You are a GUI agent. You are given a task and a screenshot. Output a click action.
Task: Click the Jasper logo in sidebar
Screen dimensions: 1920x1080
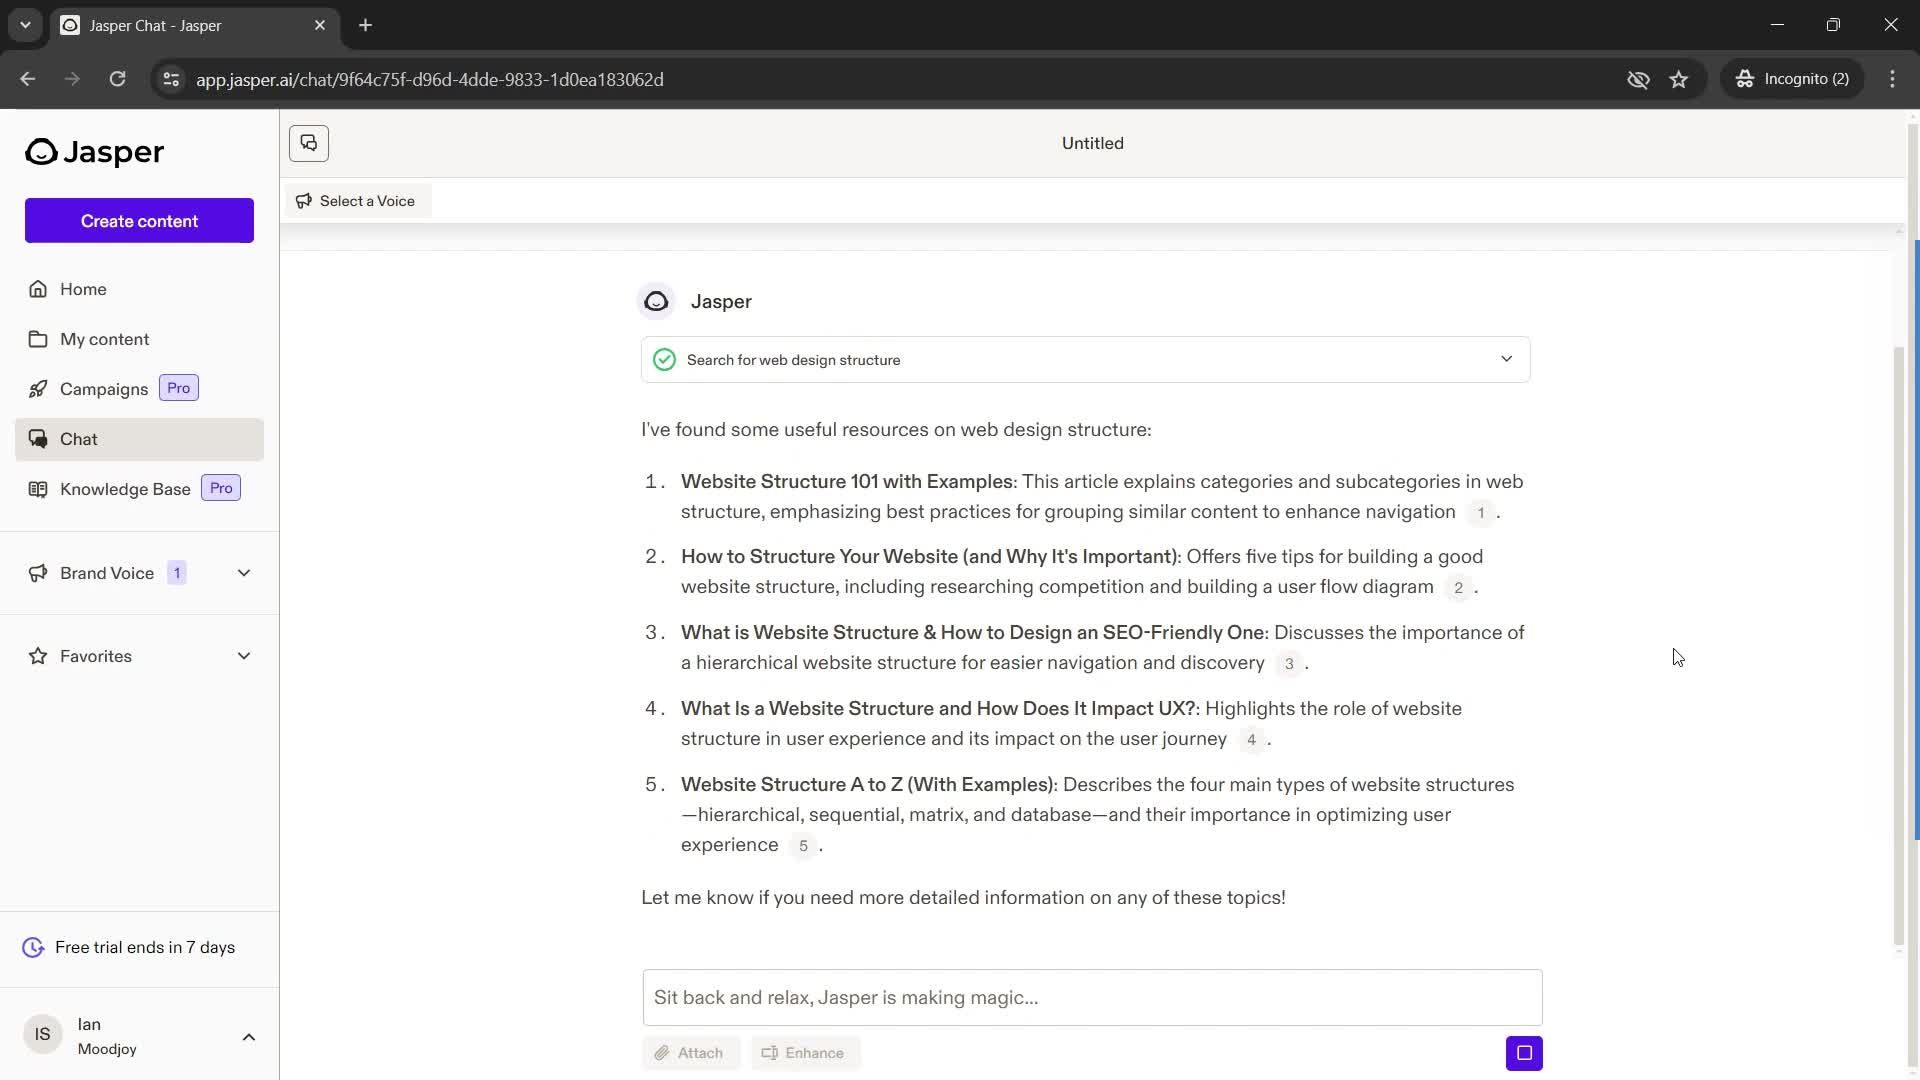95,152
